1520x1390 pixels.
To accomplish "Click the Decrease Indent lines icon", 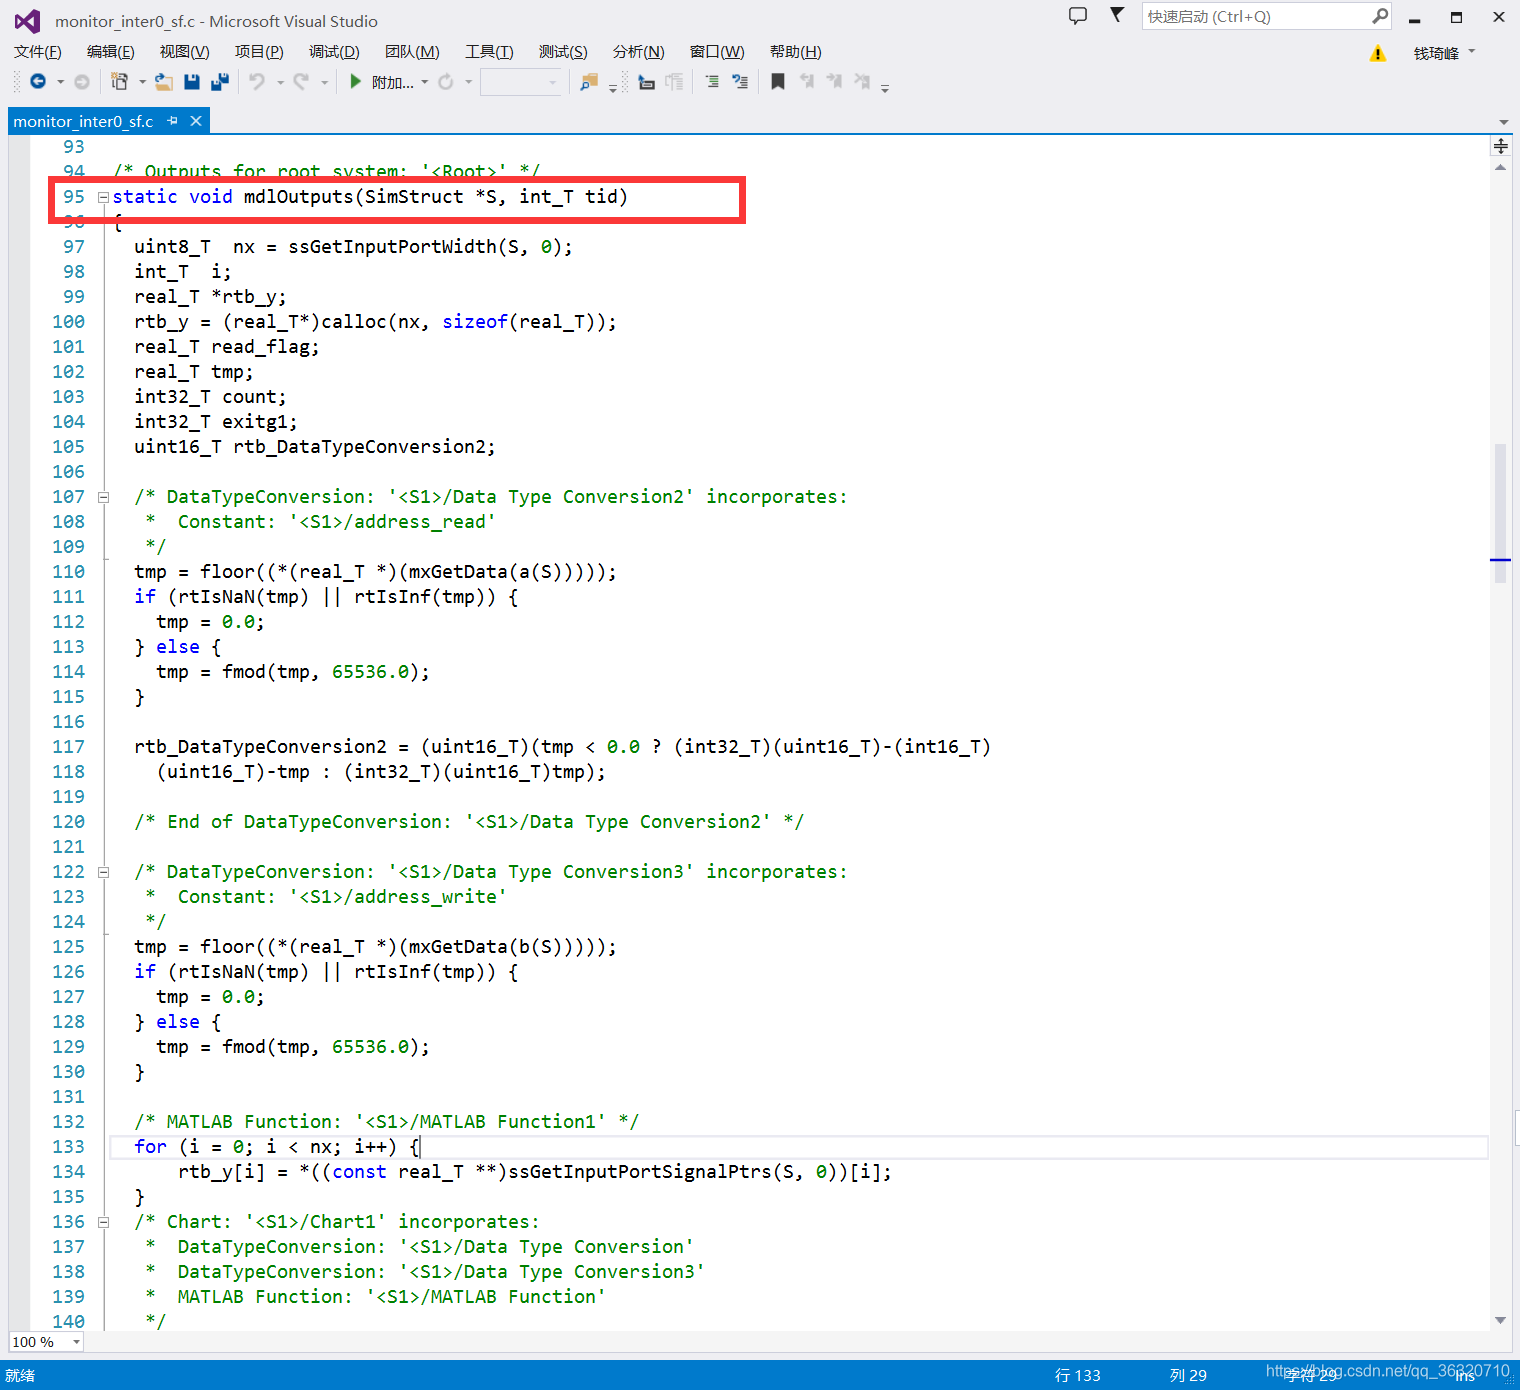I will tap(712, 82).
